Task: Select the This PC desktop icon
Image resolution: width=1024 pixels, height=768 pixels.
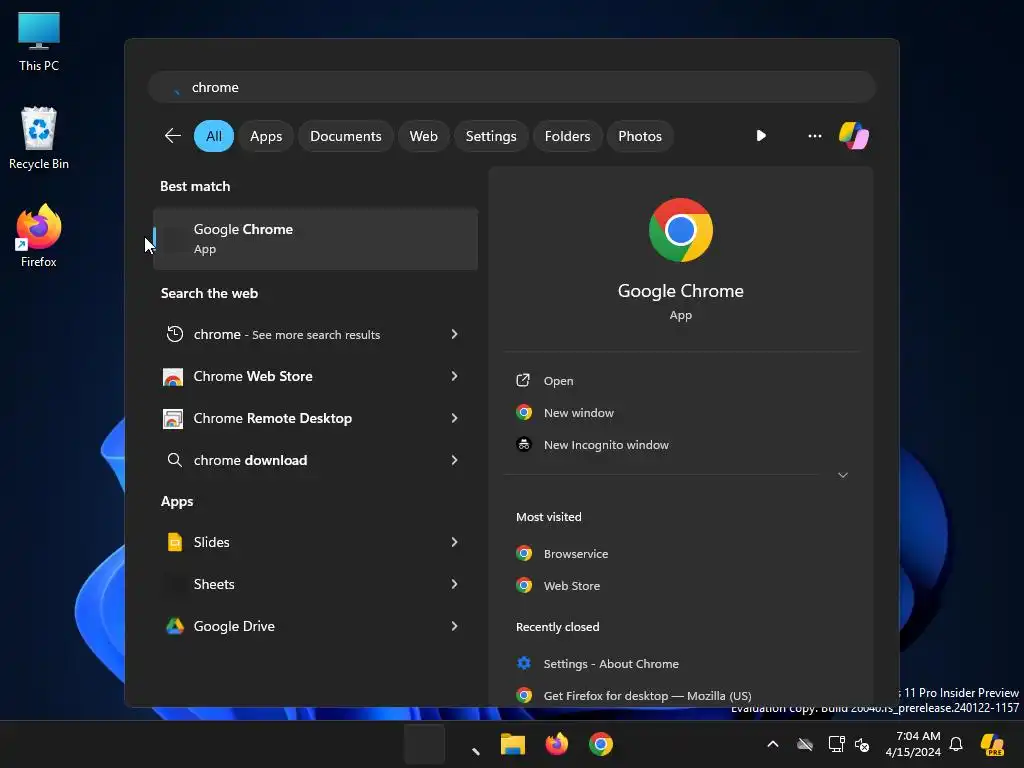Action: tap(39, 42)
